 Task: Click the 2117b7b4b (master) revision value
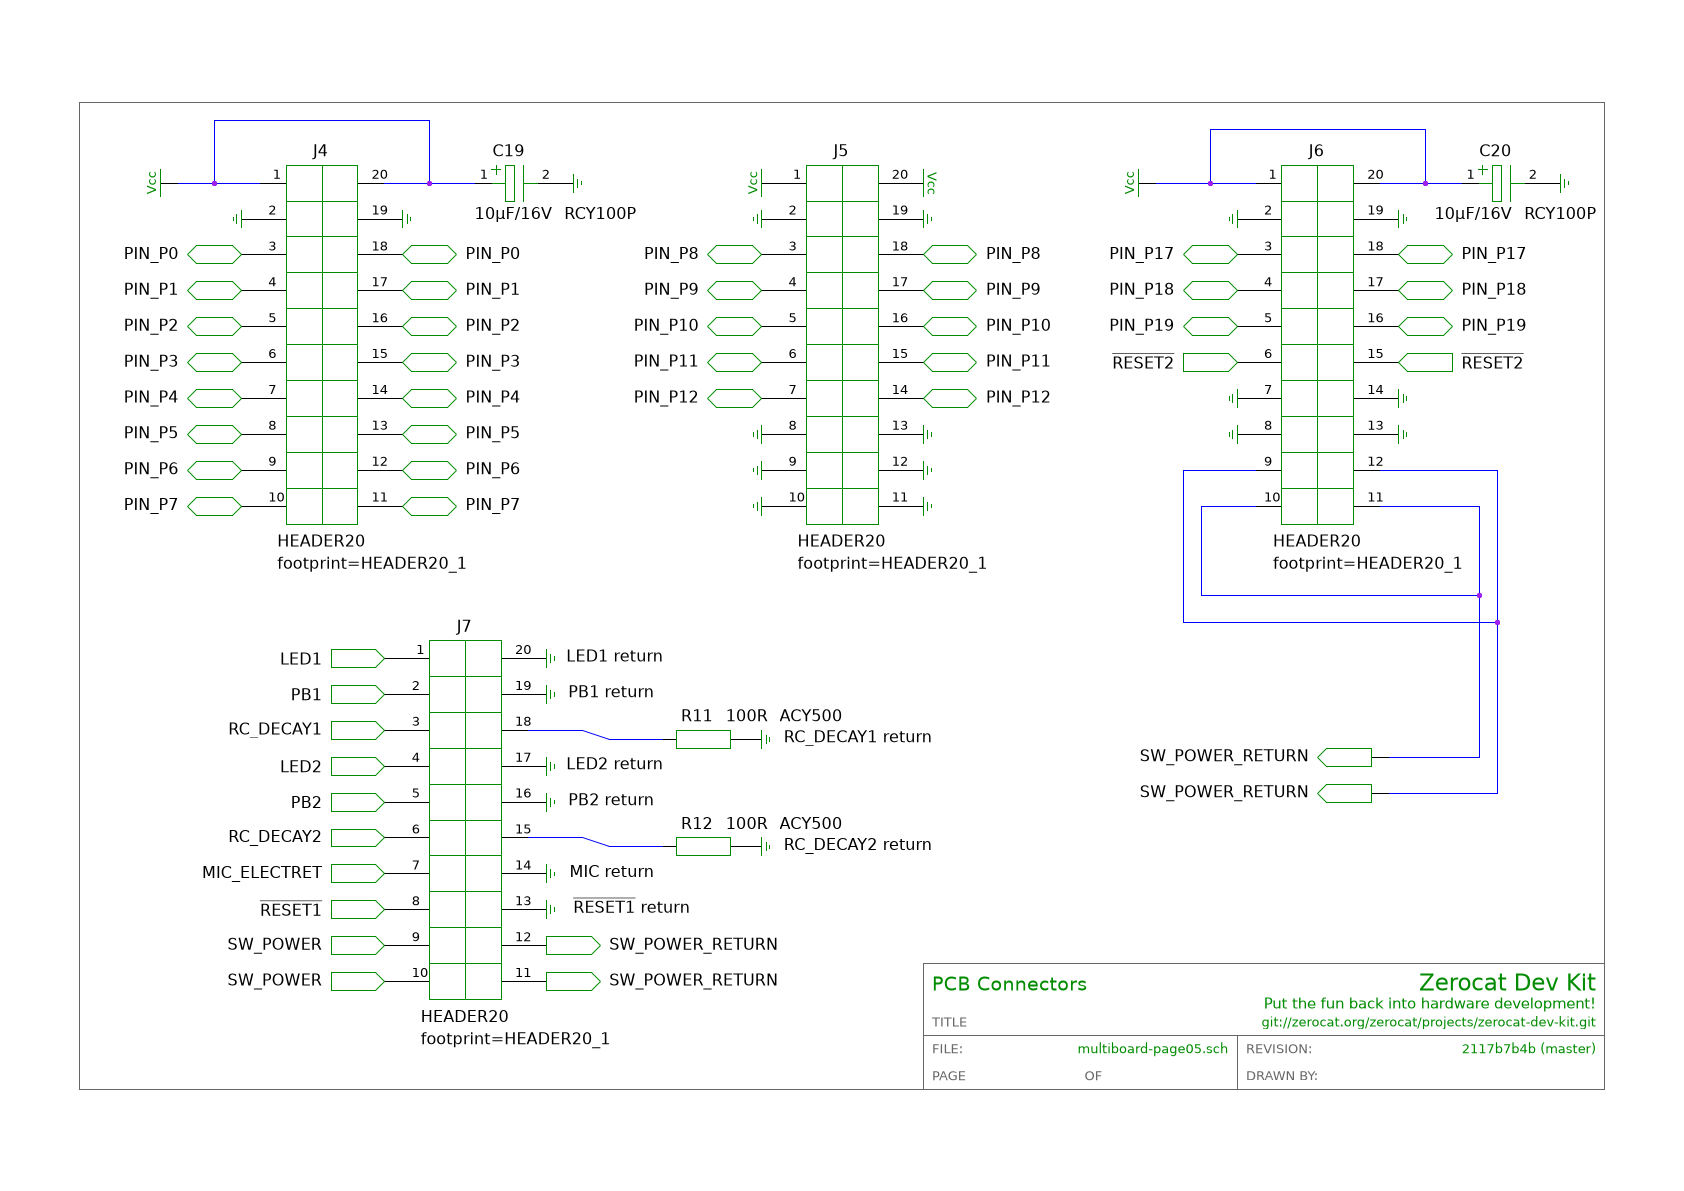tap(1529, 1049)
